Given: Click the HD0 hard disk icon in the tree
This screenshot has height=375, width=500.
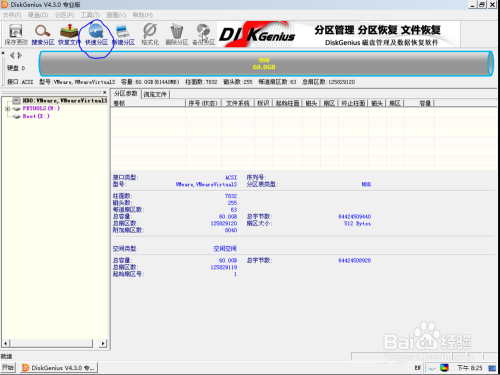Looking at the screenshot, I should point(16,100).
